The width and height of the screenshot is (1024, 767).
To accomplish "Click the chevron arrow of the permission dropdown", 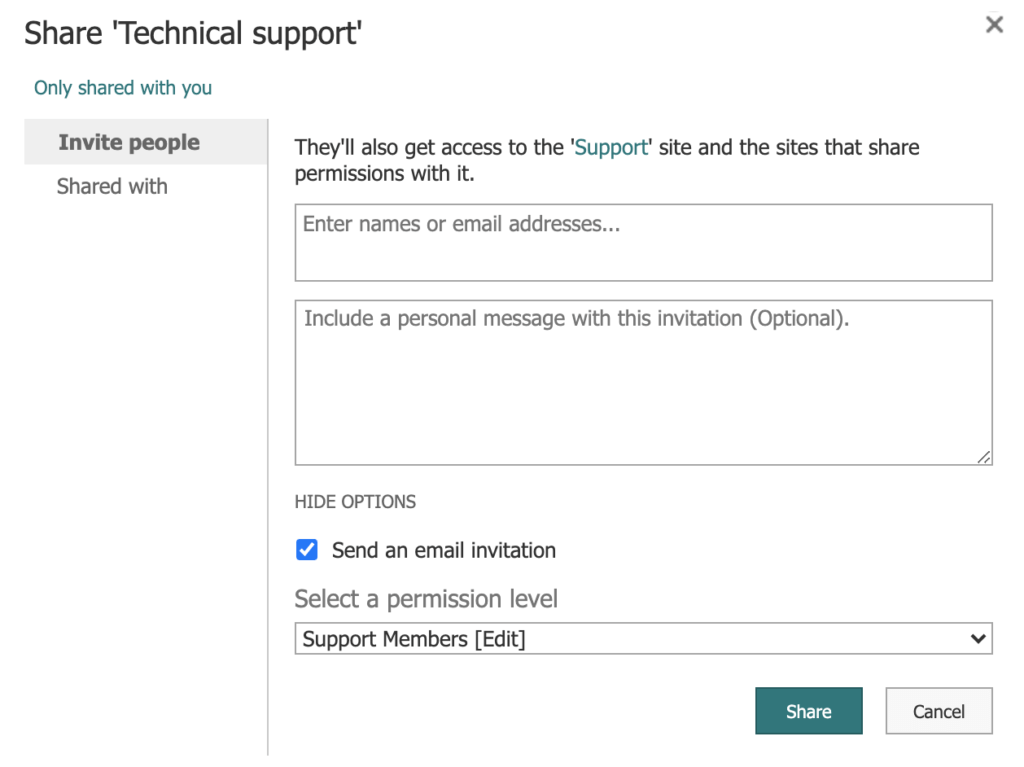I will (x=978, y=639).
